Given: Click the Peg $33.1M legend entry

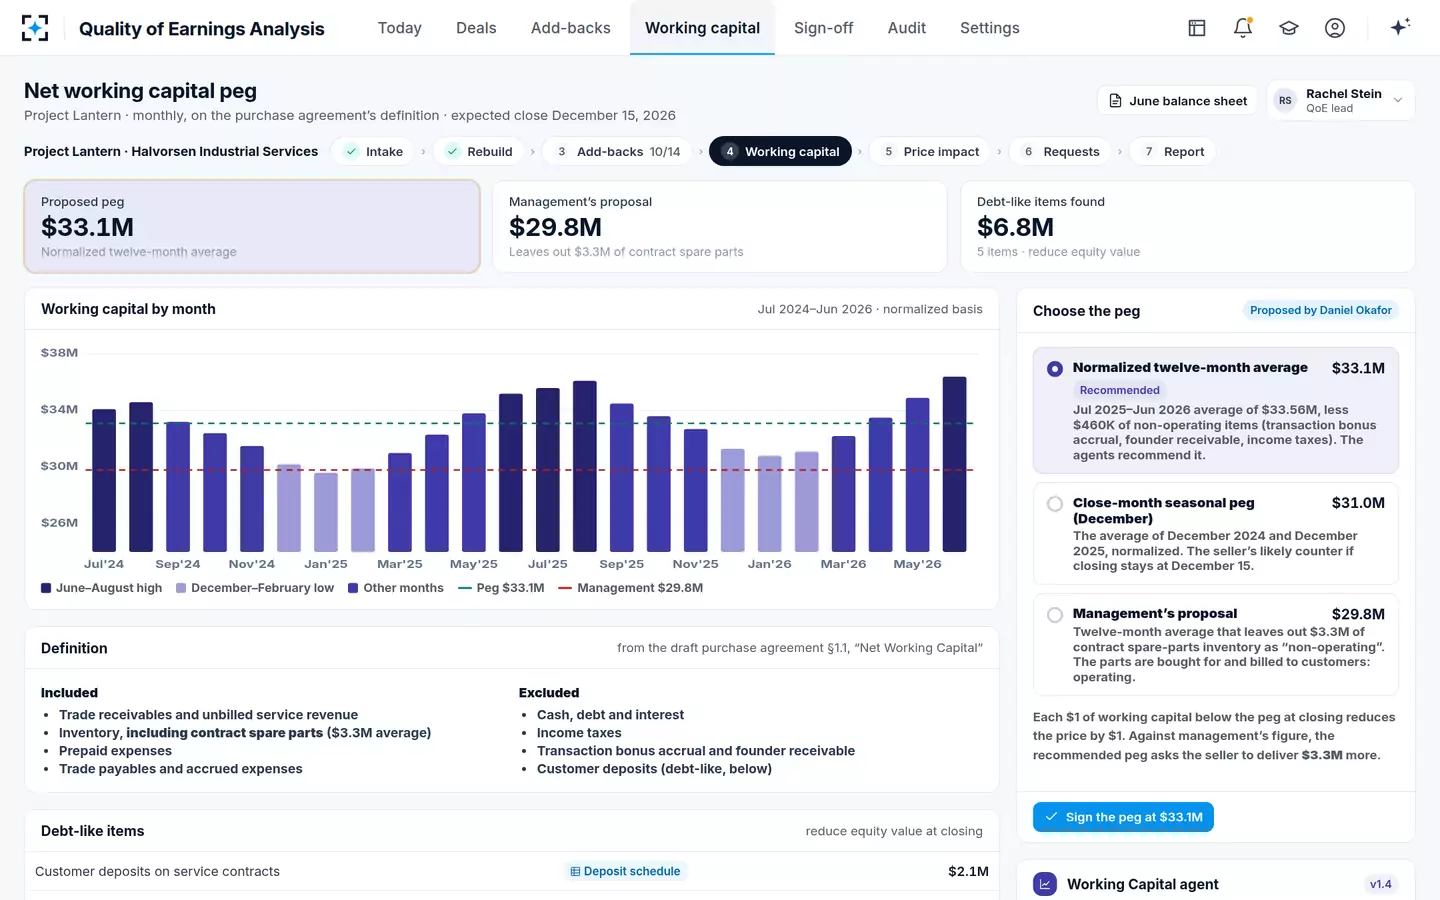Looking at the screenshot, I should tap(501, 588).
